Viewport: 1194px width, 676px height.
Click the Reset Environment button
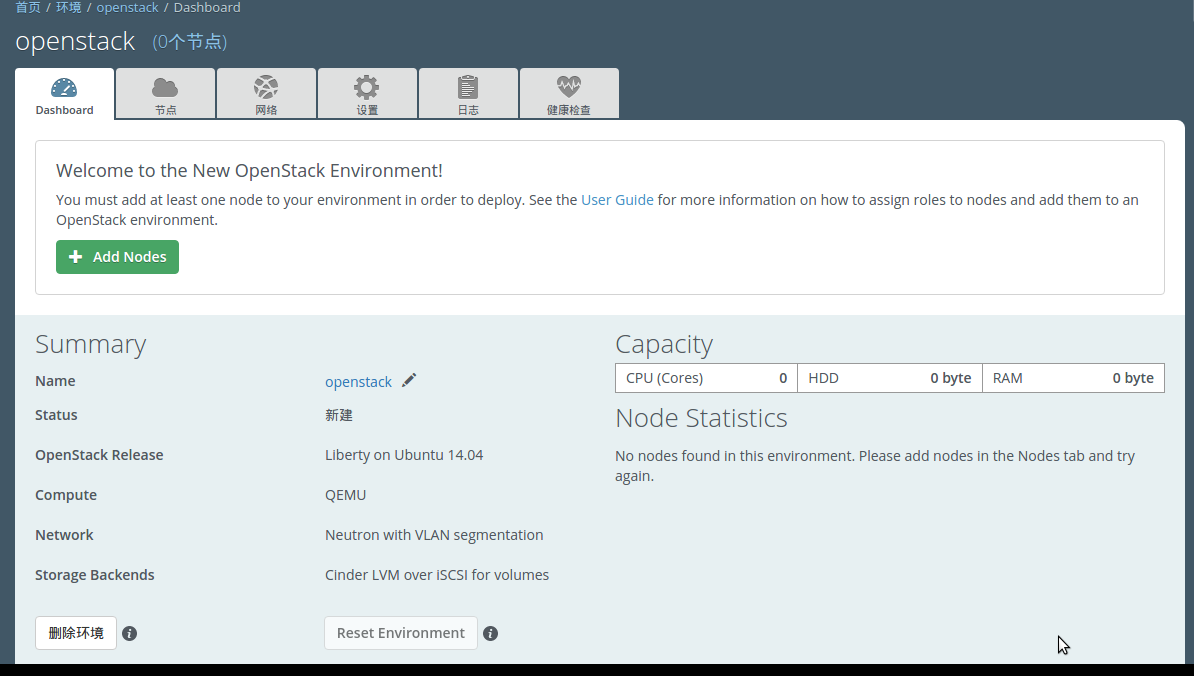coord(401,633)
